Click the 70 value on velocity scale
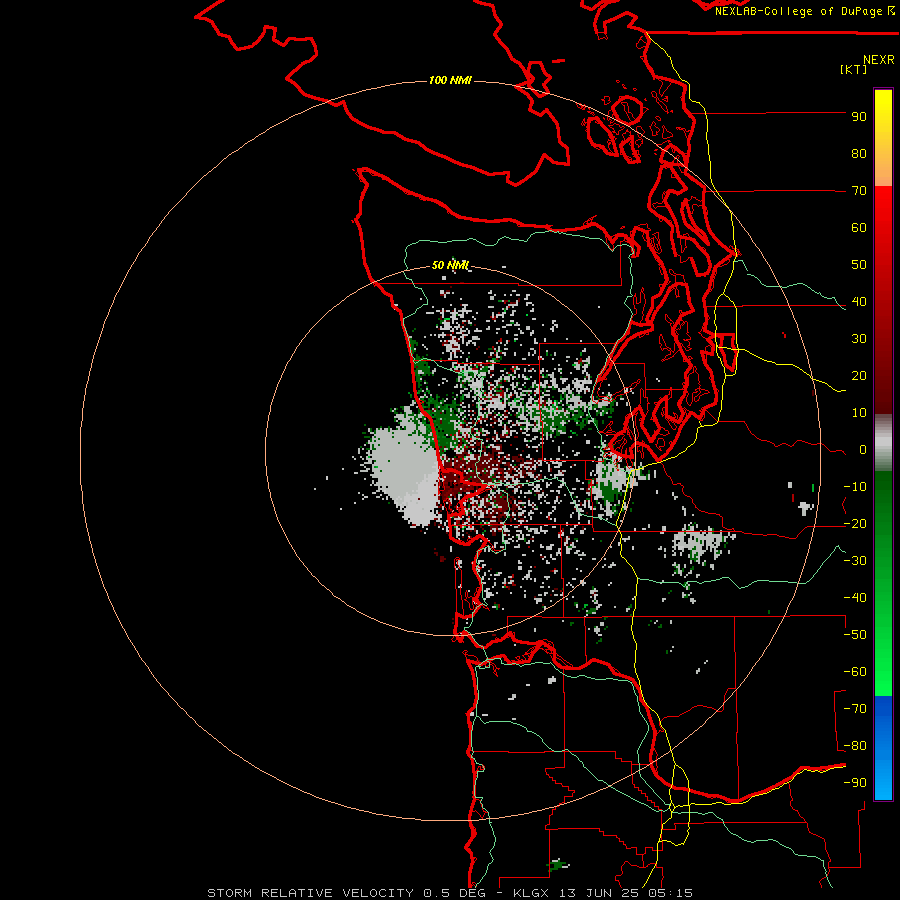The image size is (900, 900). pos(859,191)
